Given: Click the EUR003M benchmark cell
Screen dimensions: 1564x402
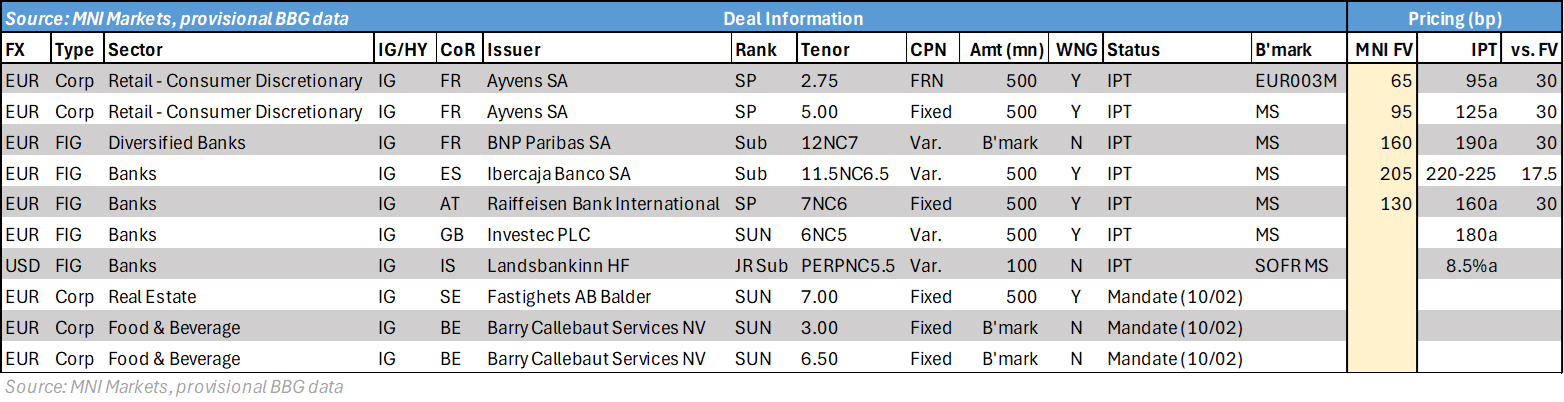Looking at the screenshot, I should [x=1294, y=80].
